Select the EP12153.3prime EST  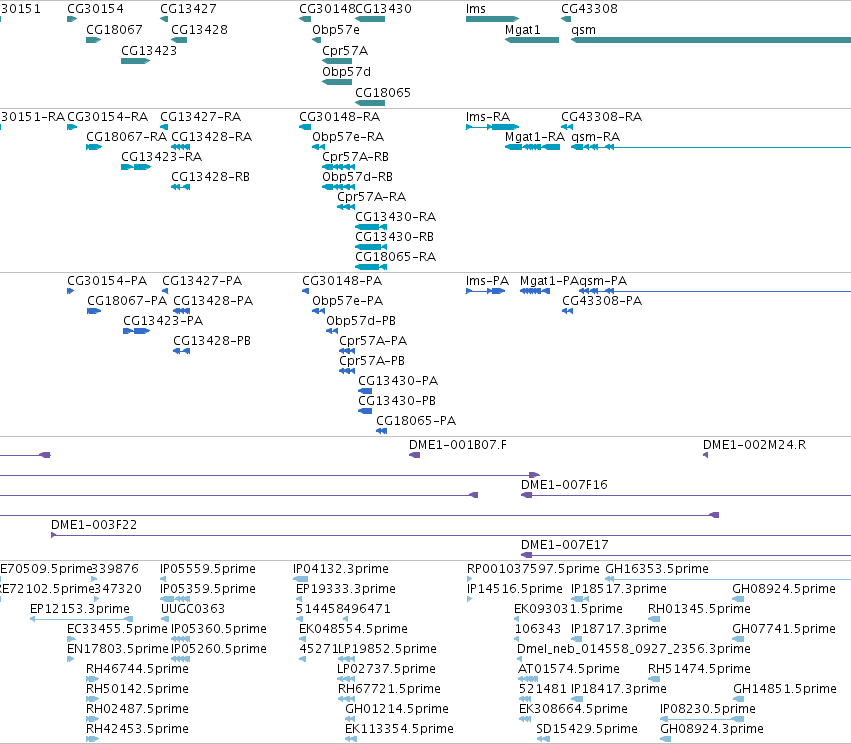pos(81,619)
